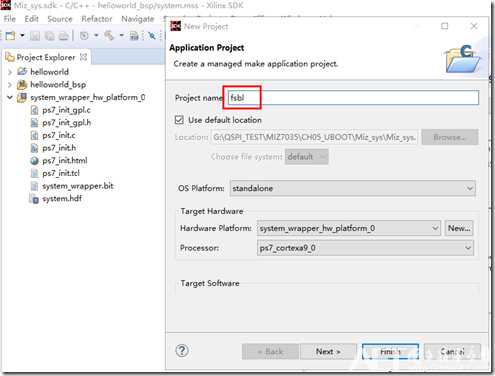Select ps7_init.tcl file icon

(34, 173)
